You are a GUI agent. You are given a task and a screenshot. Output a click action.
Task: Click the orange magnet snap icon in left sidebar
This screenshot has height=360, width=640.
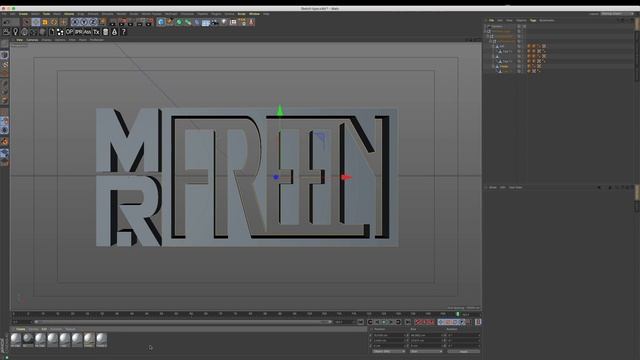(4, 142)
